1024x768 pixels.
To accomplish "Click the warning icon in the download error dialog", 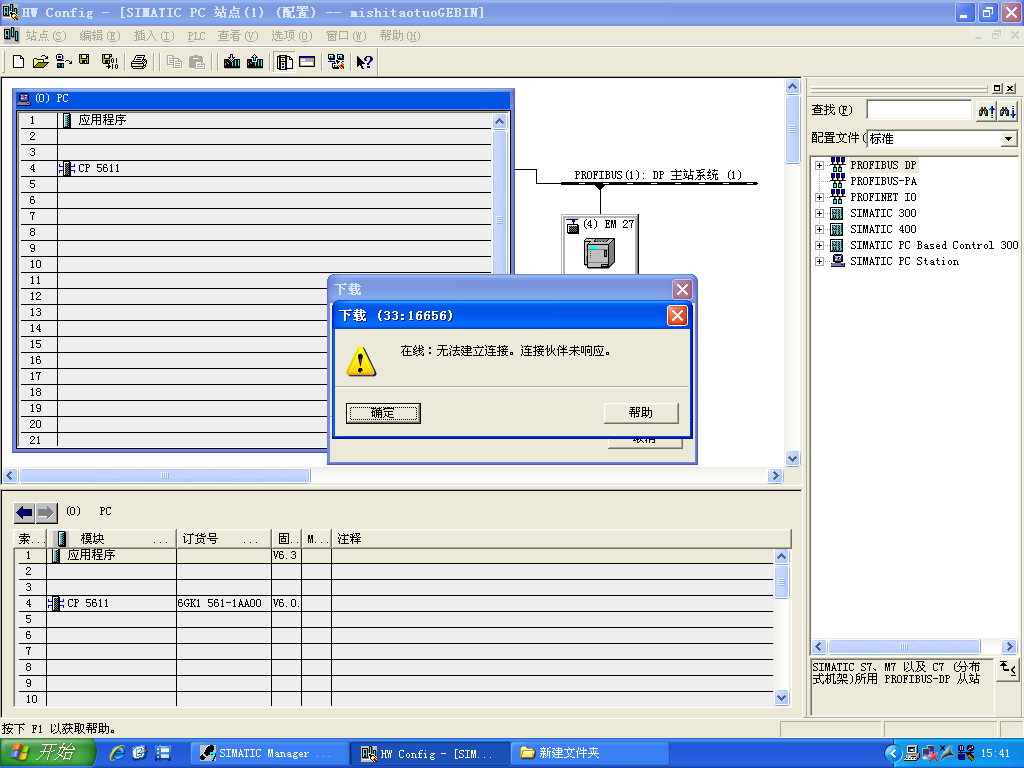I will point(361,361).
